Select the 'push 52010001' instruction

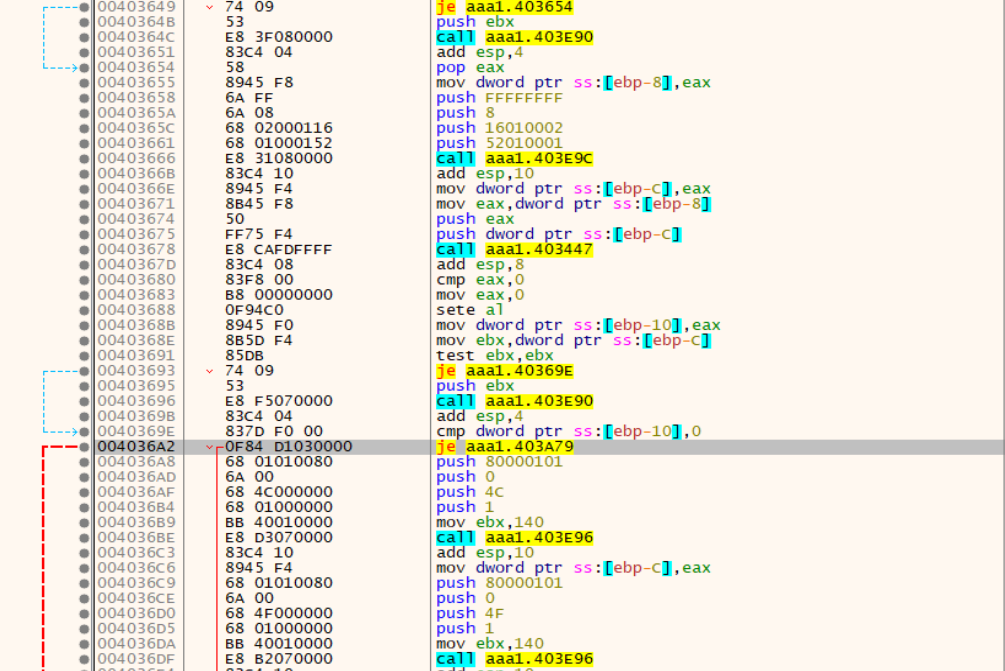click(x=499, y=143)
